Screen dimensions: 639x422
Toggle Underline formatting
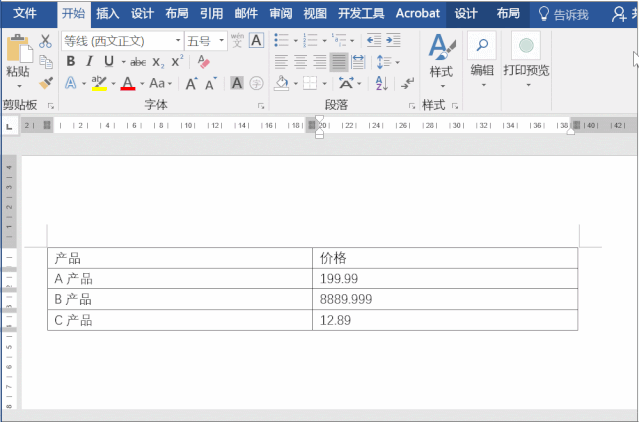(x=109, y=62)
